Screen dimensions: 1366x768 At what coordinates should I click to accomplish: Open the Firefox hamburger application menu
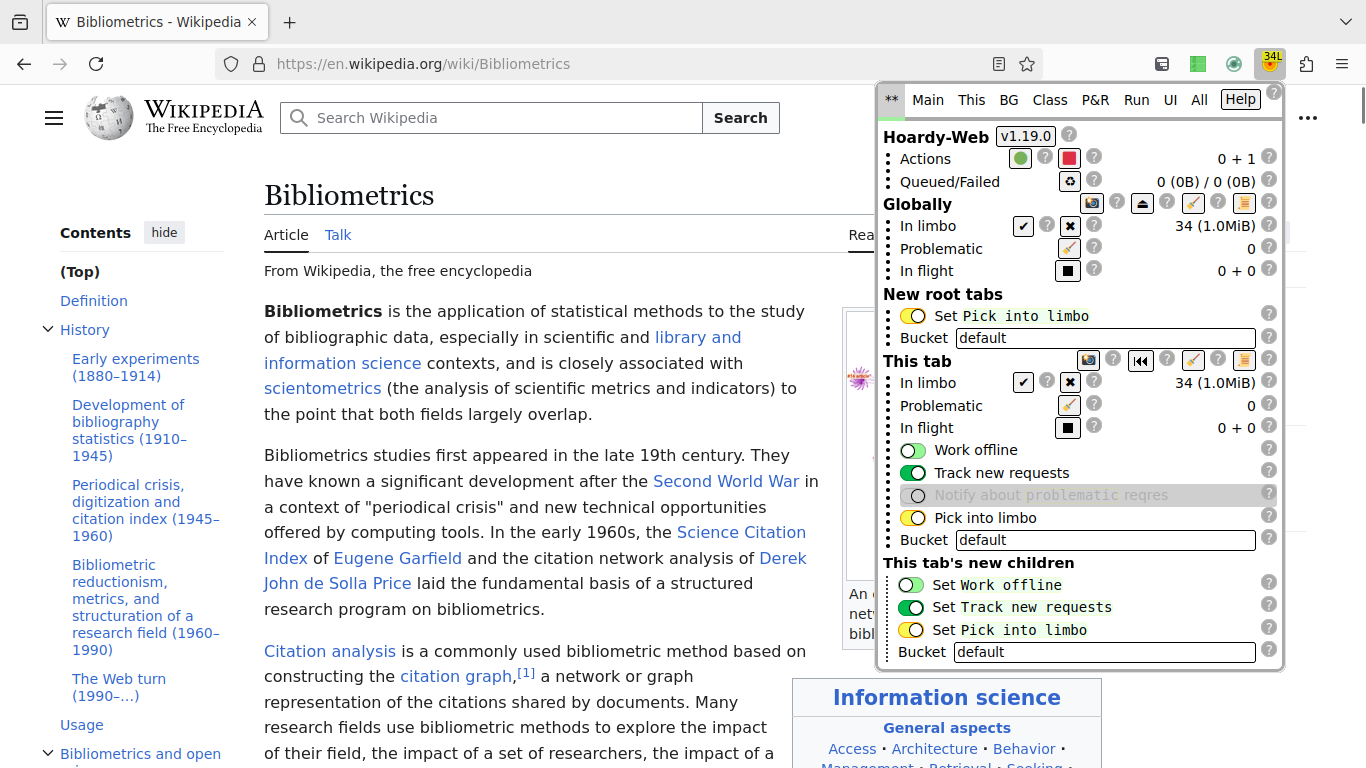pyautogui.click(x=1342, y=64)
